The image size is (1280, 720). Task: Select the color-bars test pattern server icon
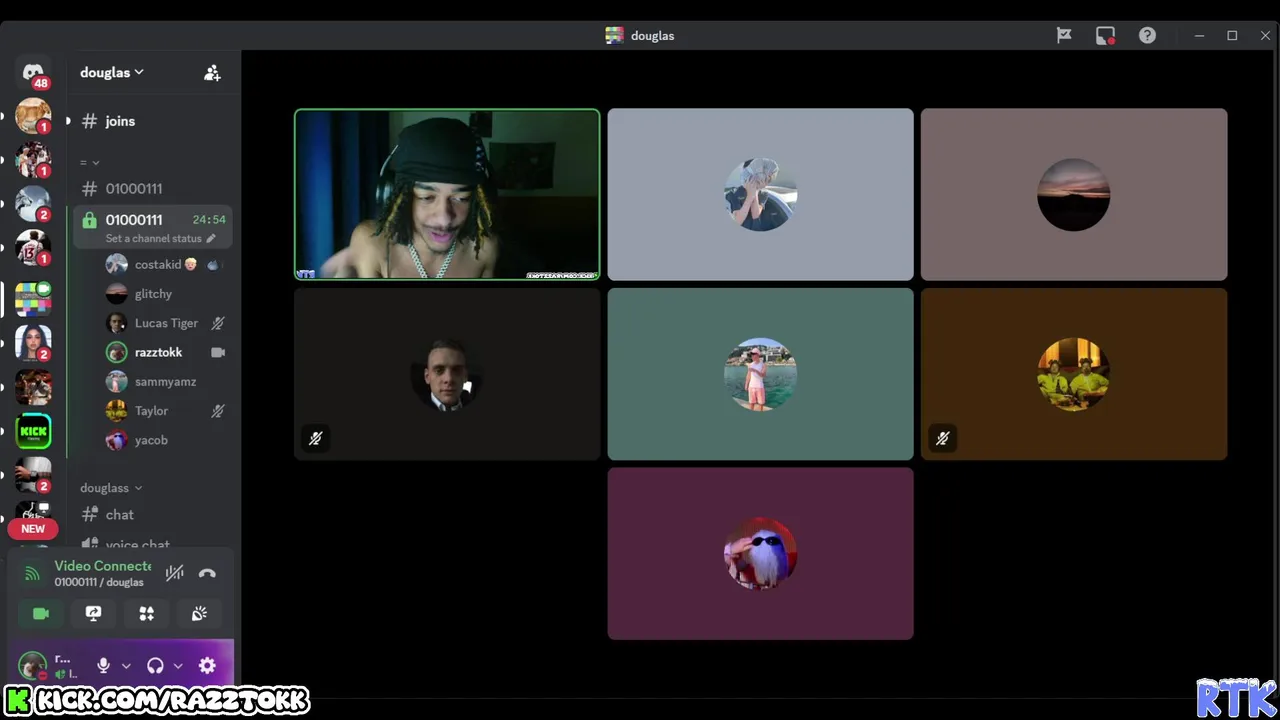point(33,299)
